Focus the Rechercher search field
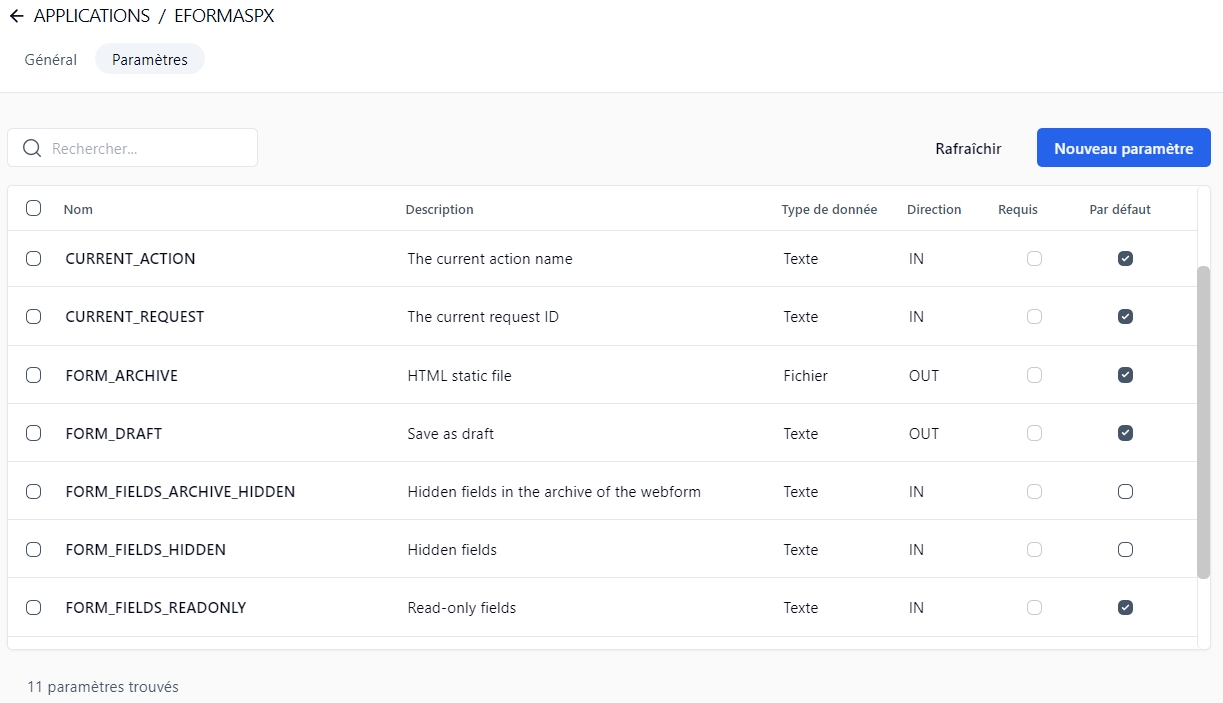The width and height of the screenshot is (1223, 703). click(148, 148)
